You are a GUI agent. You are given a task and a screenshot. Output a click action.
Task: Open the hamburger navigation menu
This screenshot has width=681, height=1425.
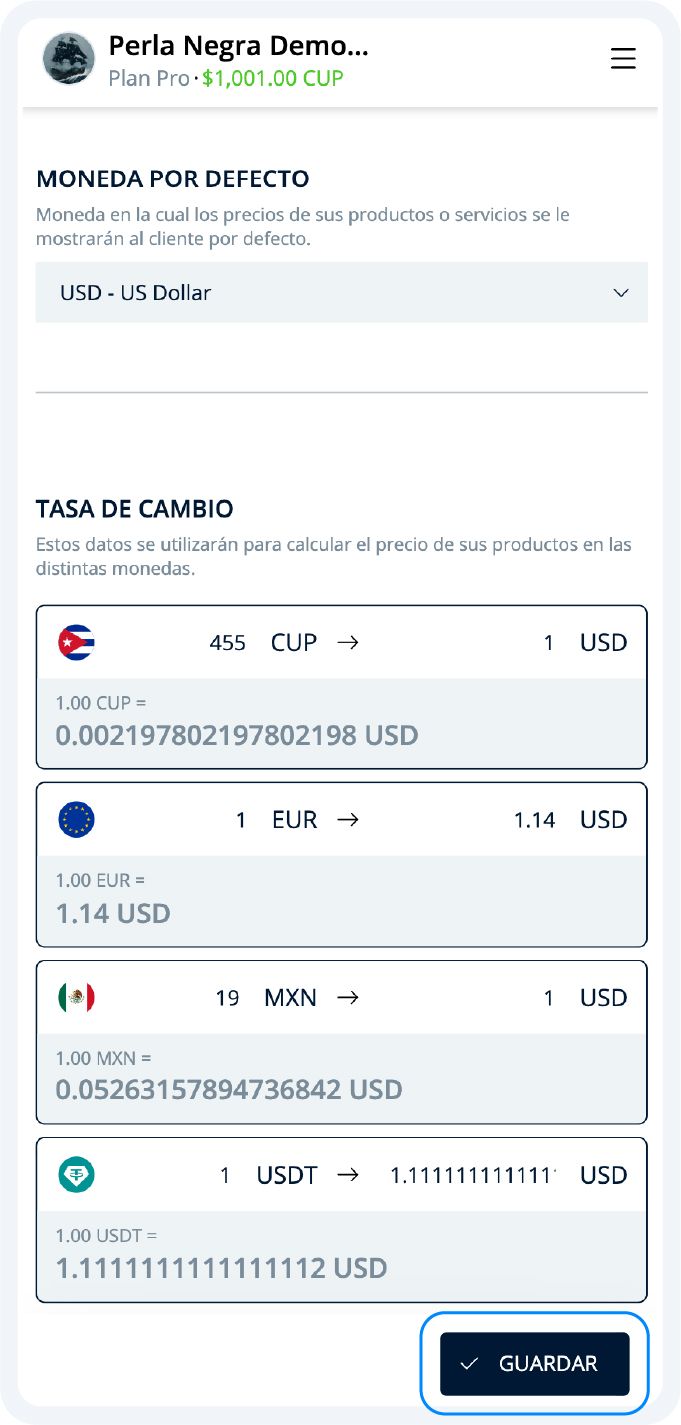623,59
